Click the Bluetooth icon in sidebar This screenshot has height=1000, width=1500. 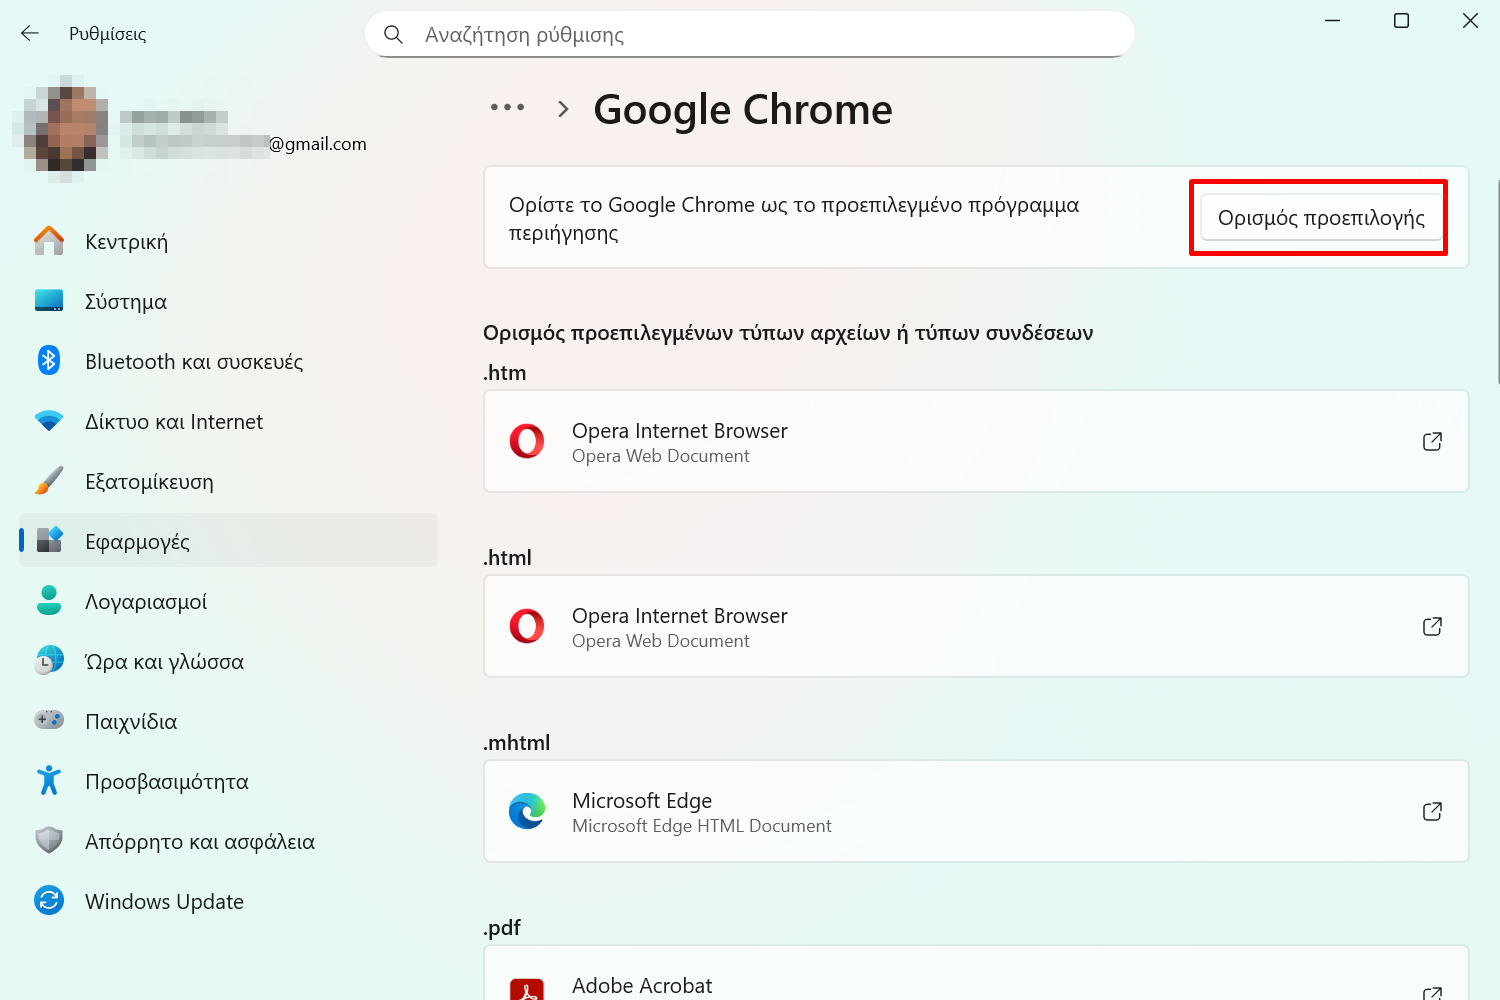(x=49, y=360)
